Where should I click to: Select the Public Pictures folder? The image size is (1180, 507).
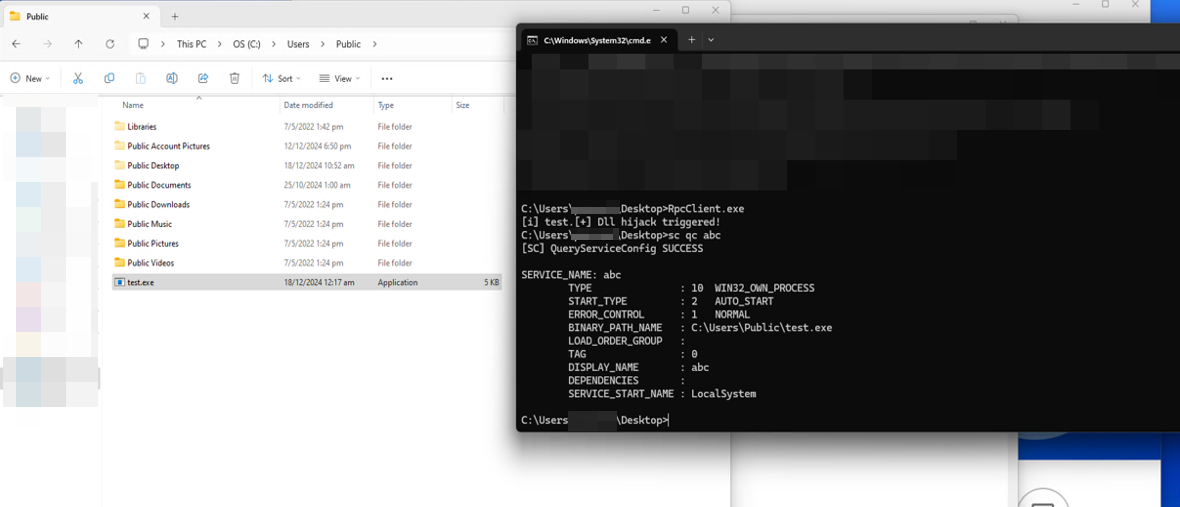pyautogui.click(x=307, y=244)
